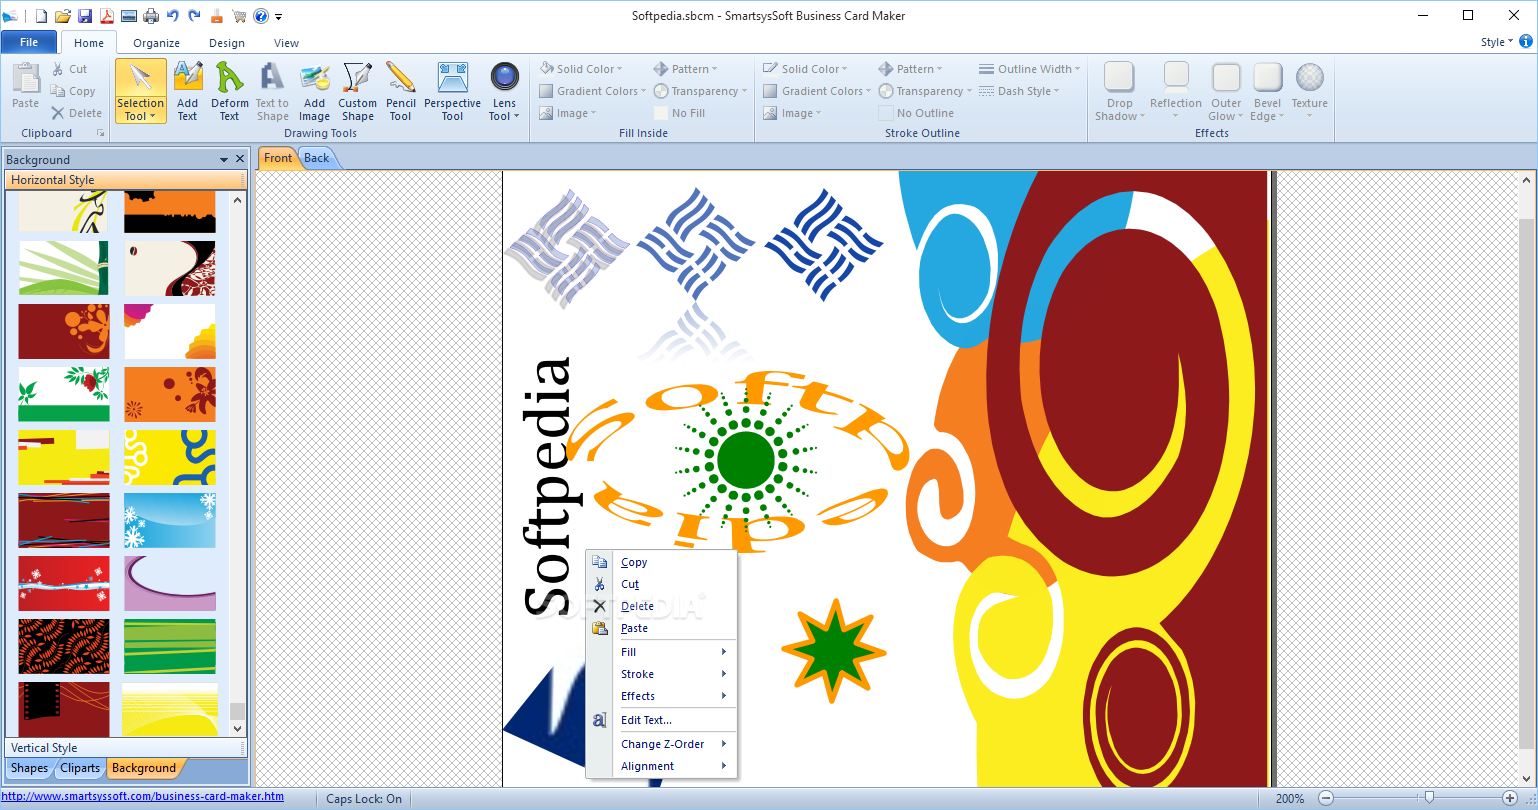This screenshot has width=1538, height=810.
Task: Choose Paste in the context menu
Action: pyautogui.click(x=662, y=628)
